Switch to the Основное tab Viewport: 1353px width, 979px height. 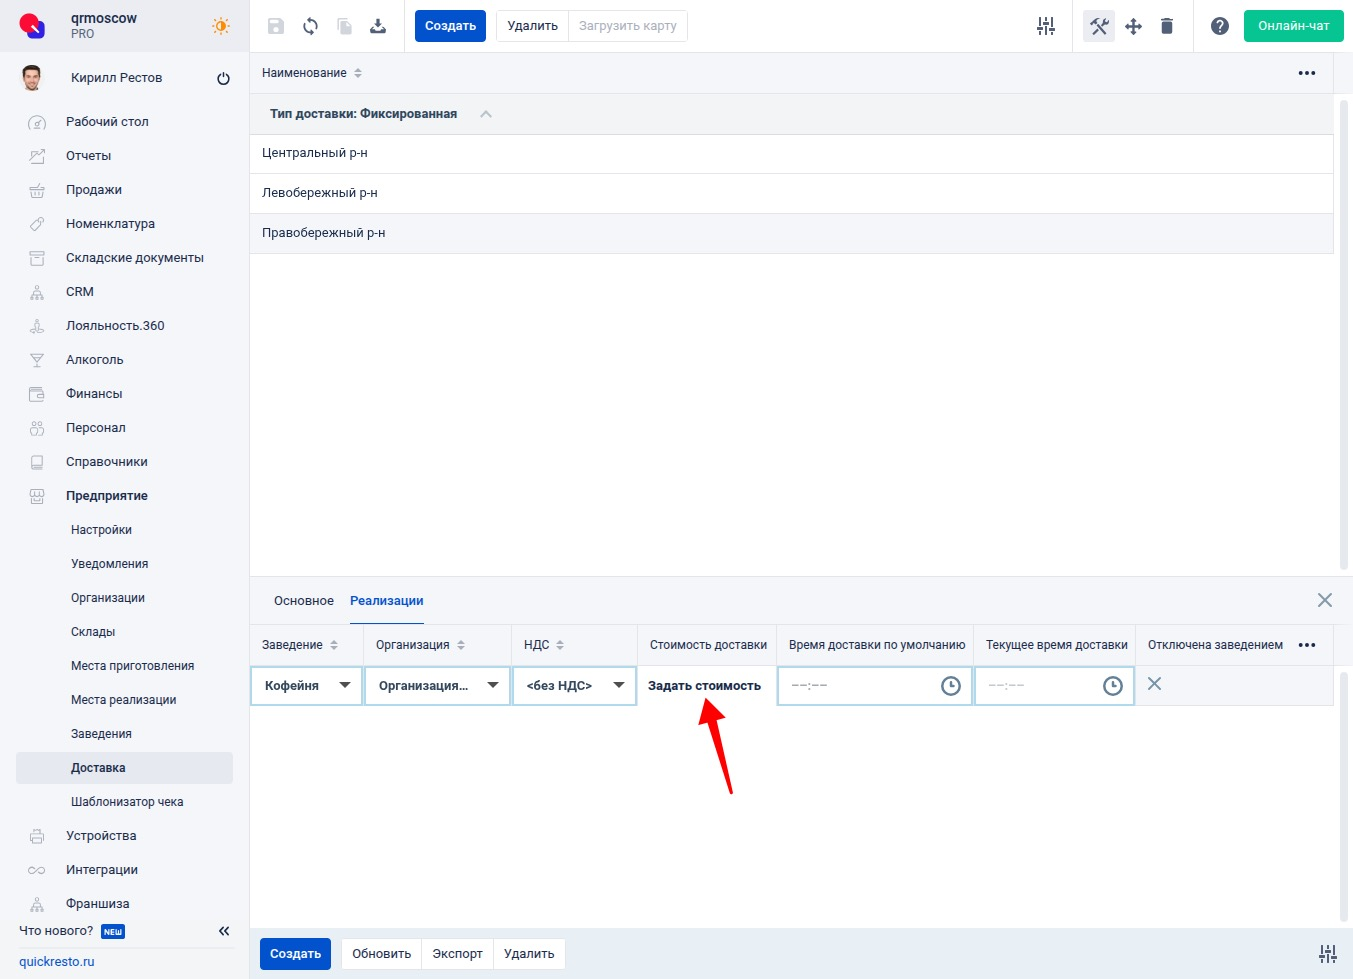[303, 601]
